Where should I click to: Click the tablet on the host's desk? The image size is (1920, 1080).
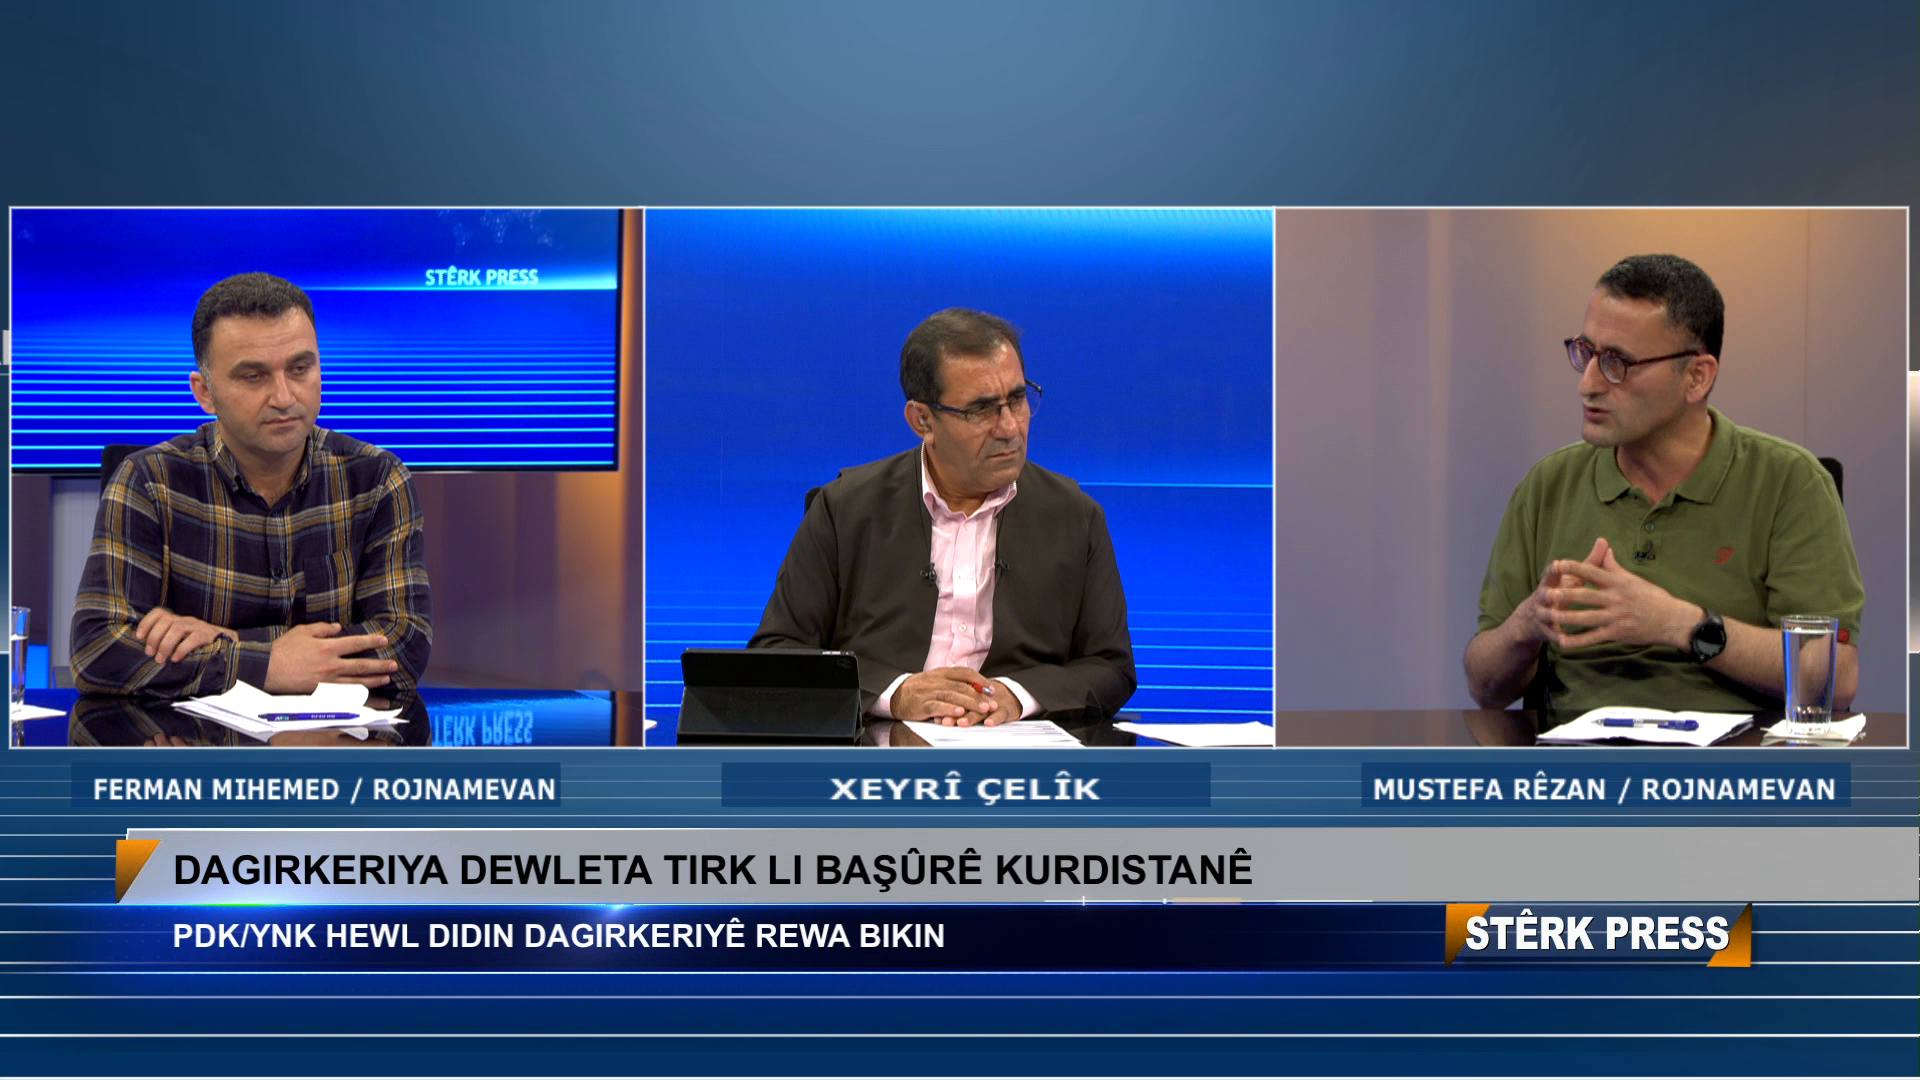[770, 695]
